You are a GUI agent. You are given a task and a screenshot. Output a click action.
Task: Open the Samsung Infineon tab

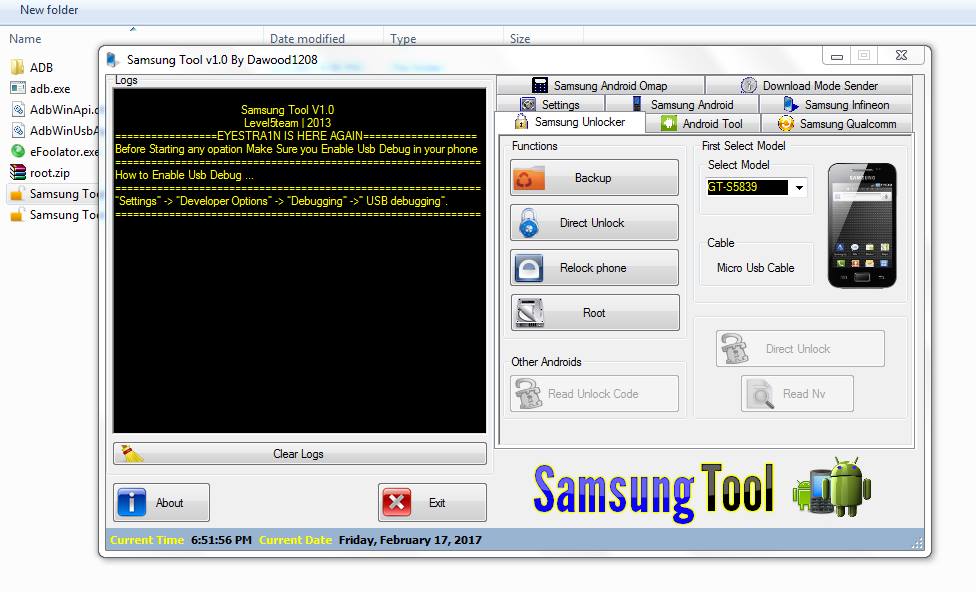[x=836, y=105]
